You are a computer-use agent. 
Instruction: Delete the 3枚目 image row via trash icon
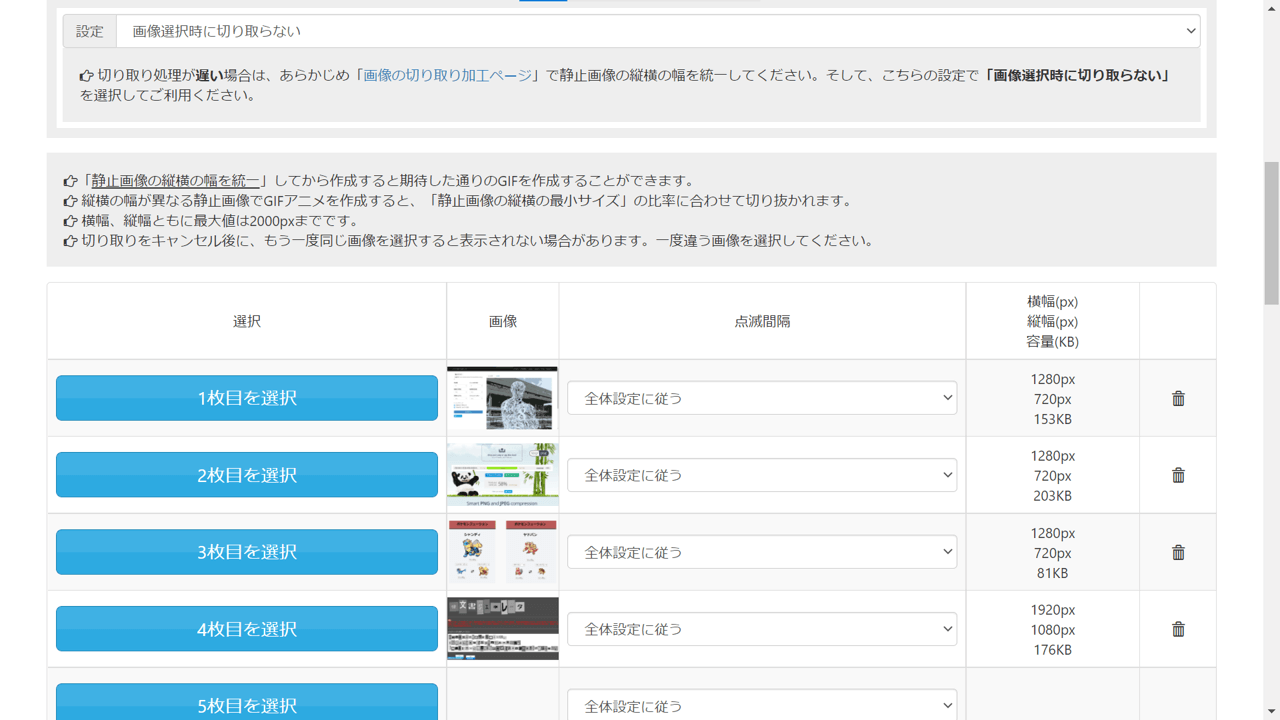1178,552
